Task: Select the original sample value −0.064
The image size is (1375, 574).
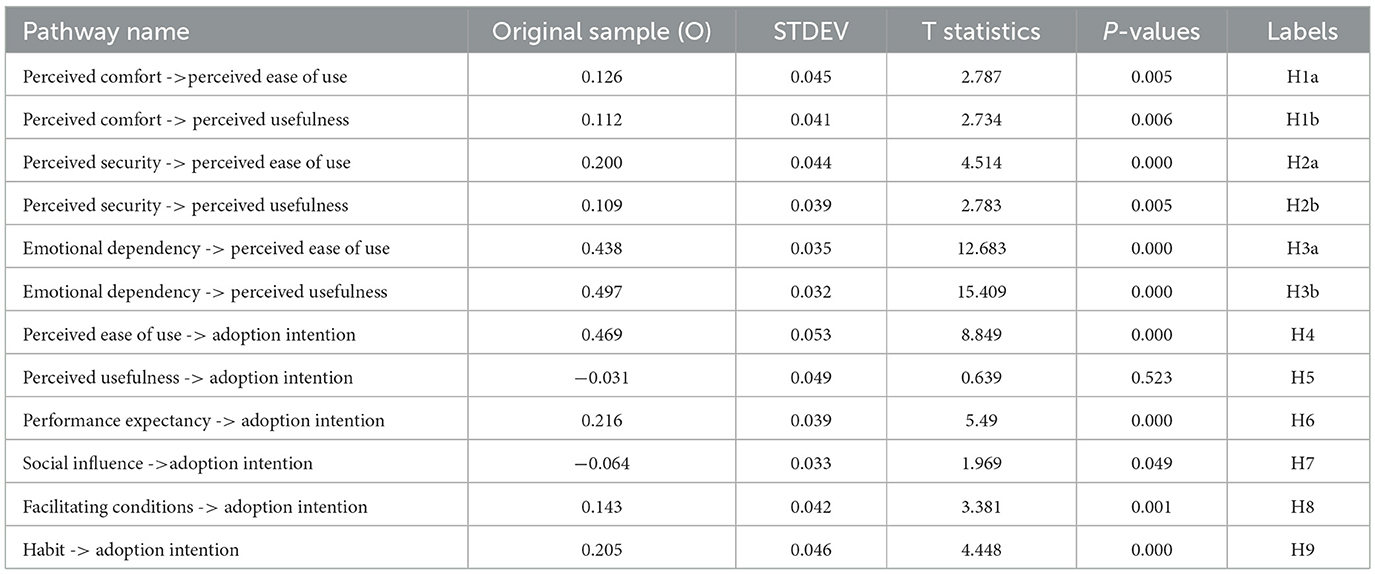Action: tap(601, 464)
